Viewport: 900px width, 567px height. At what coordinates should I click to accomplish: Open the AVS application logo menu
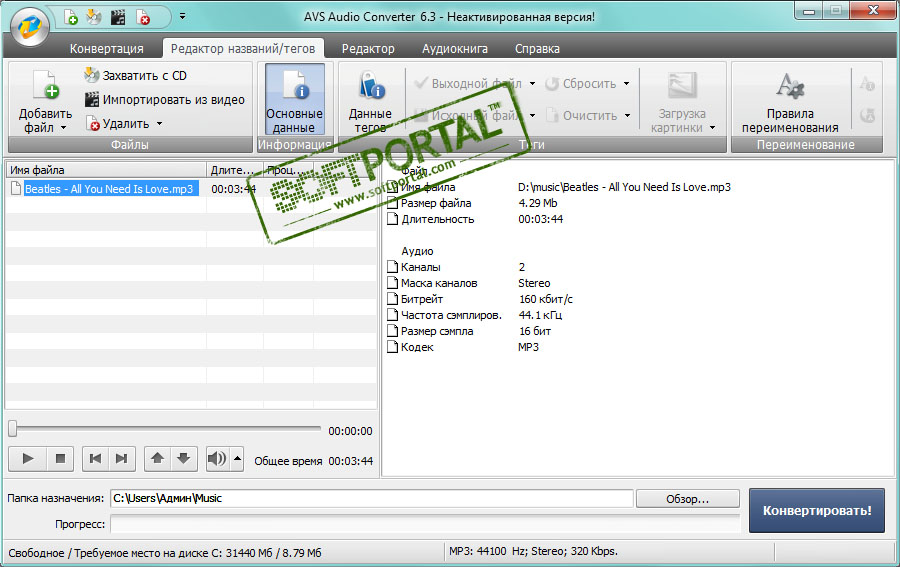[x=30, y=27]
